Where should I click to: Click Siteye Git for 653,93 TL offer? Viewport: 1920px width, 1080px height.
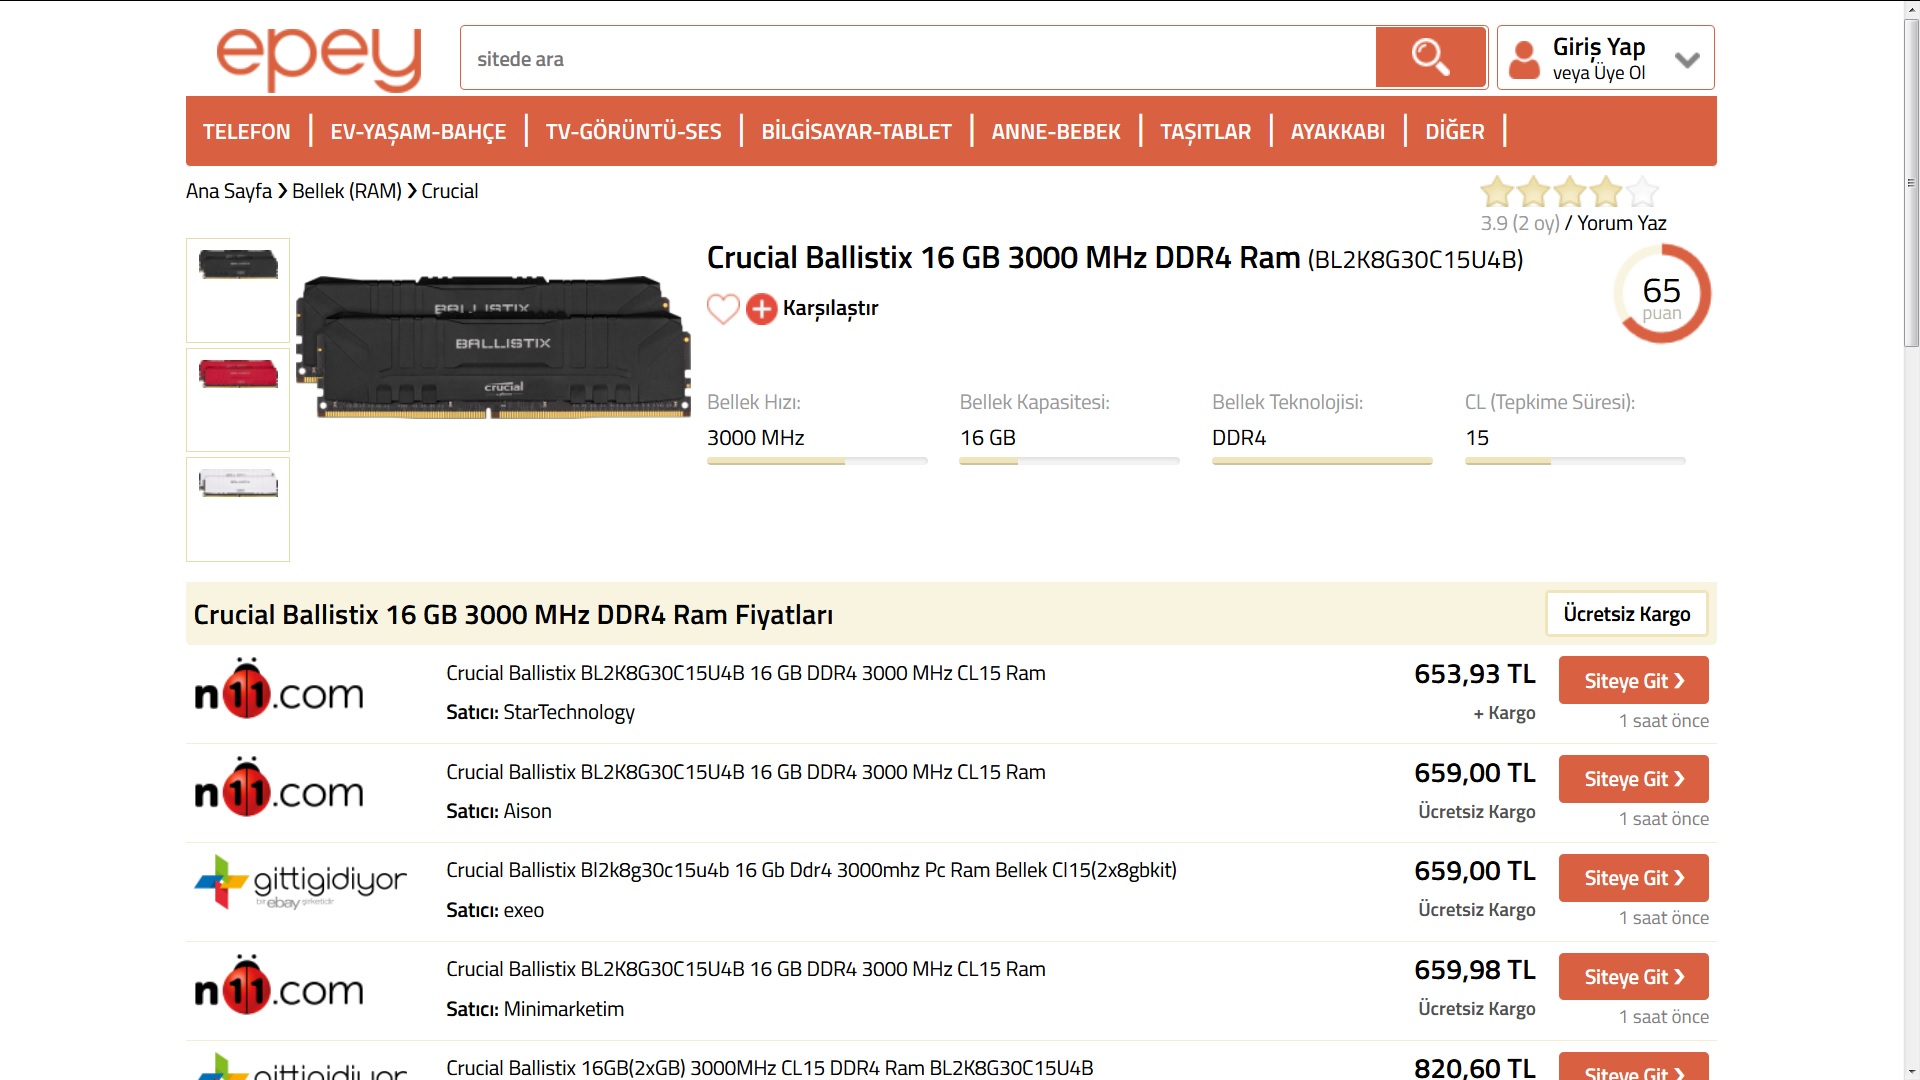click(x=1633, y=681)
